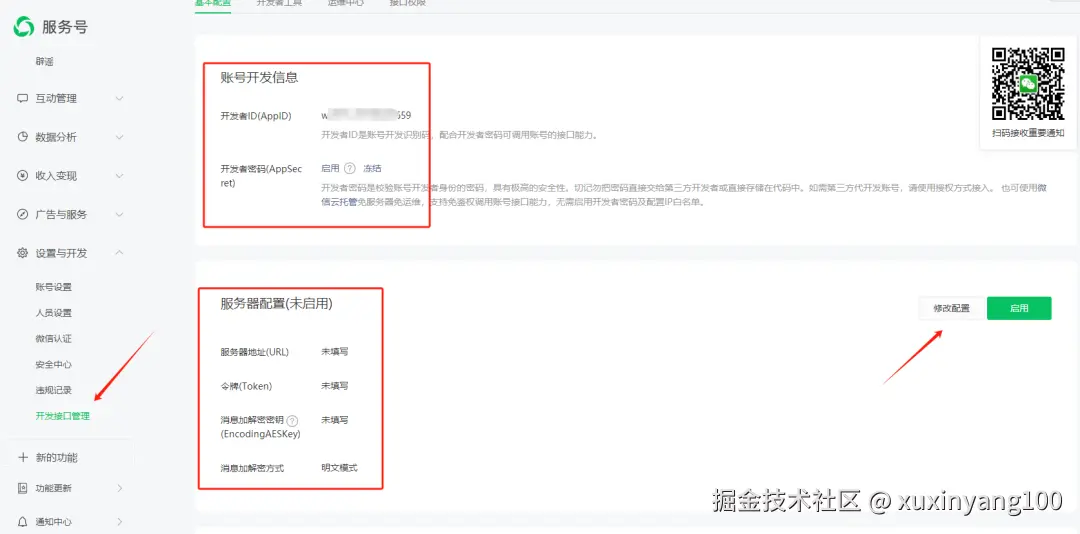Screen dimensions: 1080x534
Task: Open 违规记录 in the sidebar
Action: (x=54, y=390)
